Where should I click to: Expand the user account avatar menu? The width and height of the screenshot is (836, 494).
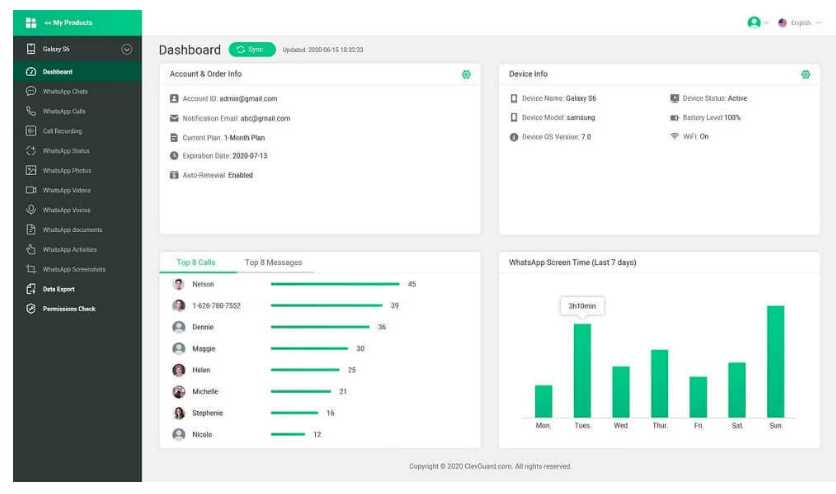coord(756,22)
